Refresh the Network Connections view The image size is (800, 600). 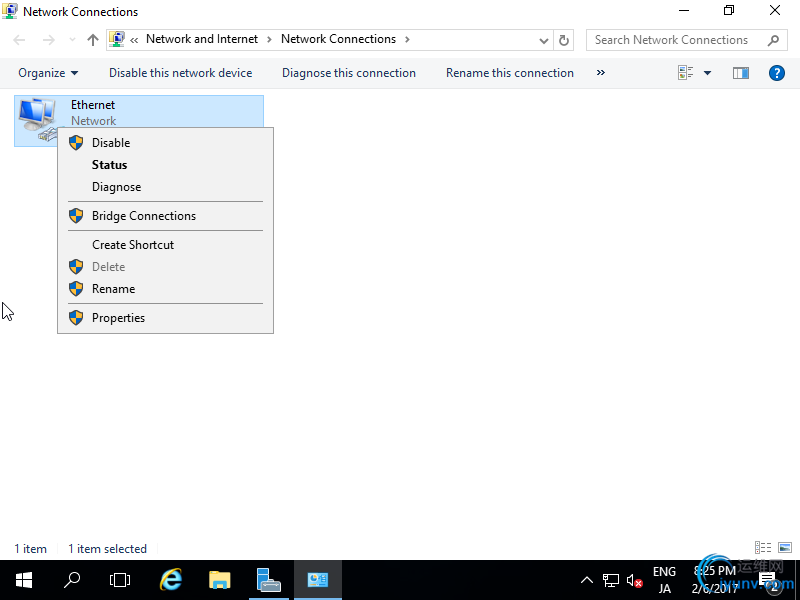click(564, 40)
